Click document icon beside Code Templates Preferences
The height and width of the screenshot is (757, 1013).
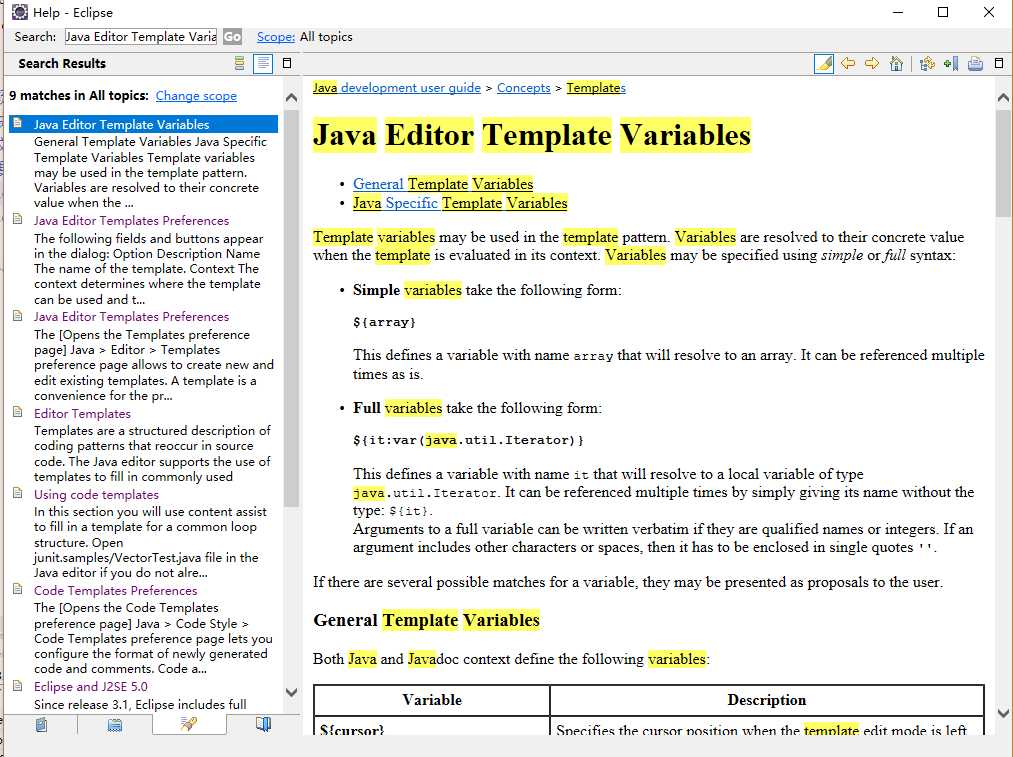18,589
